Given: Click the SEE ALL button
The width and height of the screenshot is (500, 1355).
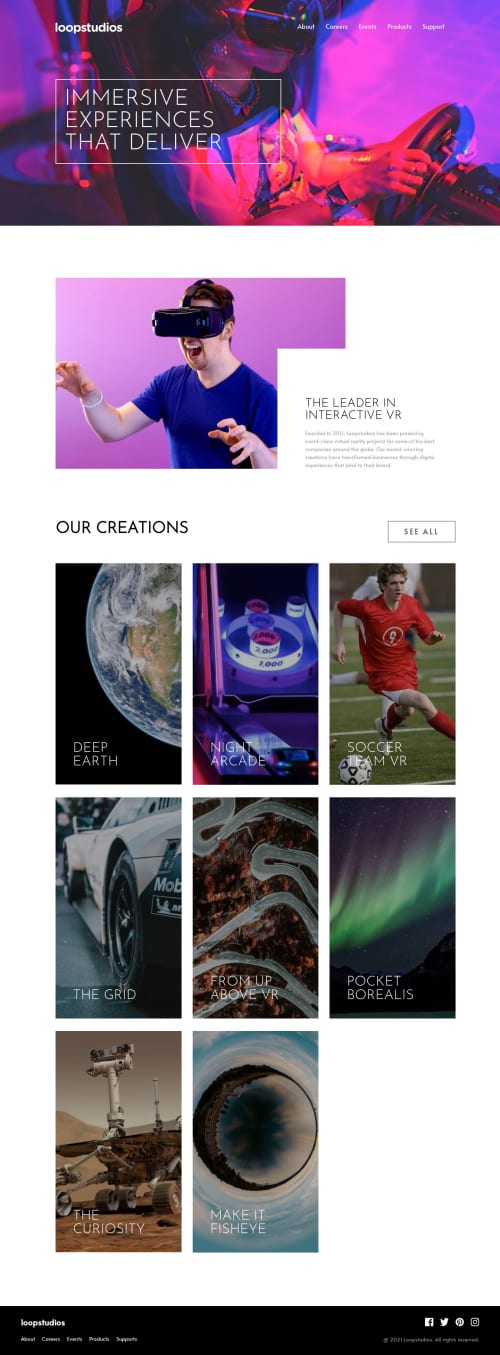Looking at the screenshot, I should [421, 532].
